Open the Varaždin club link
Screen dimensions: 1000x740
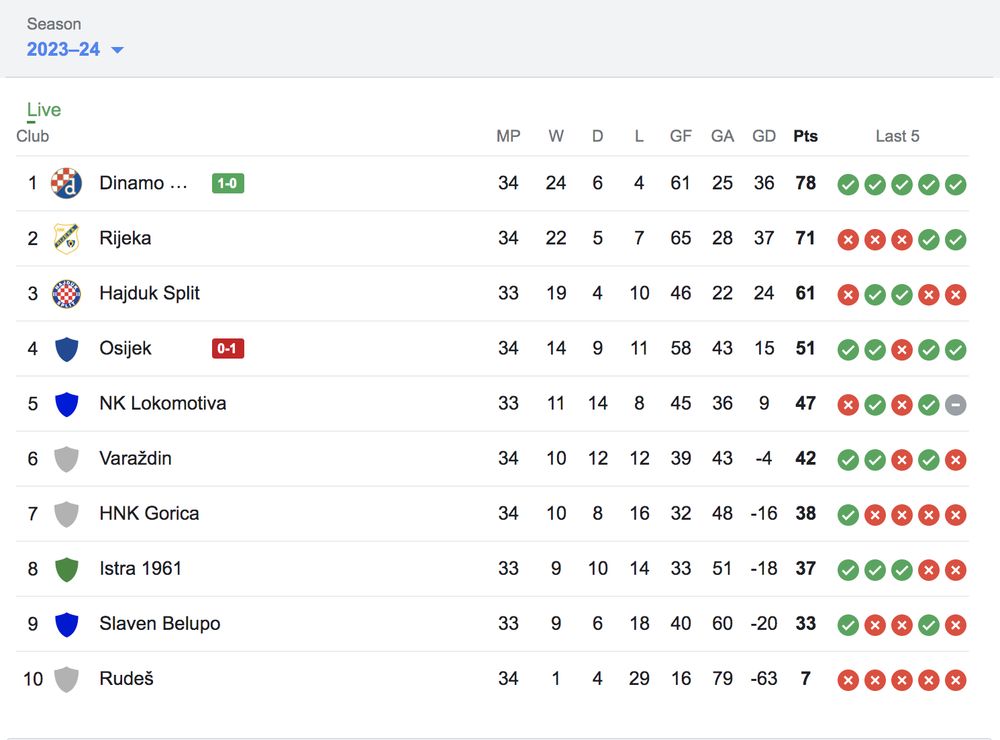pos(135,458)
